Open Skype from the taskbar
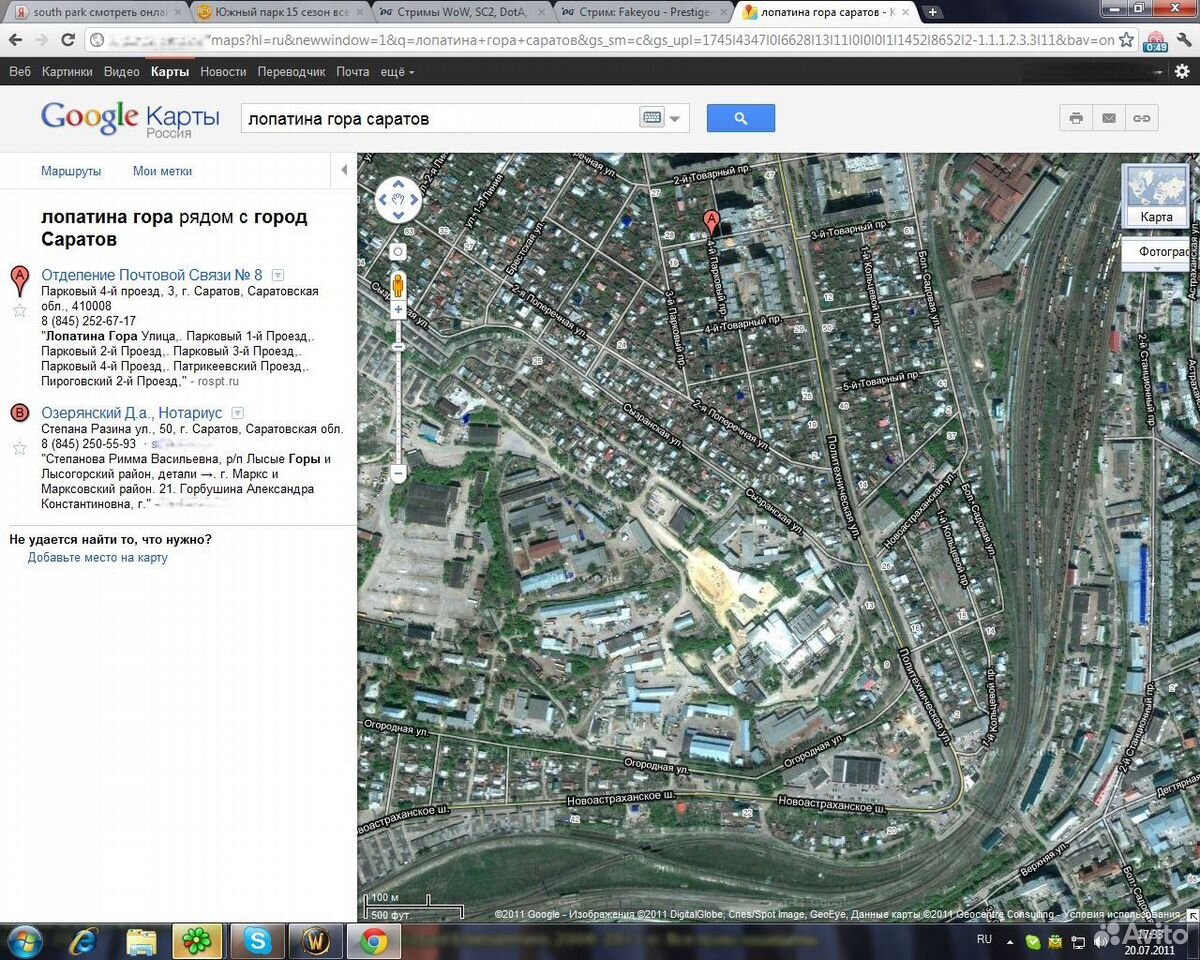1200x960 pixels. (257, 941)
